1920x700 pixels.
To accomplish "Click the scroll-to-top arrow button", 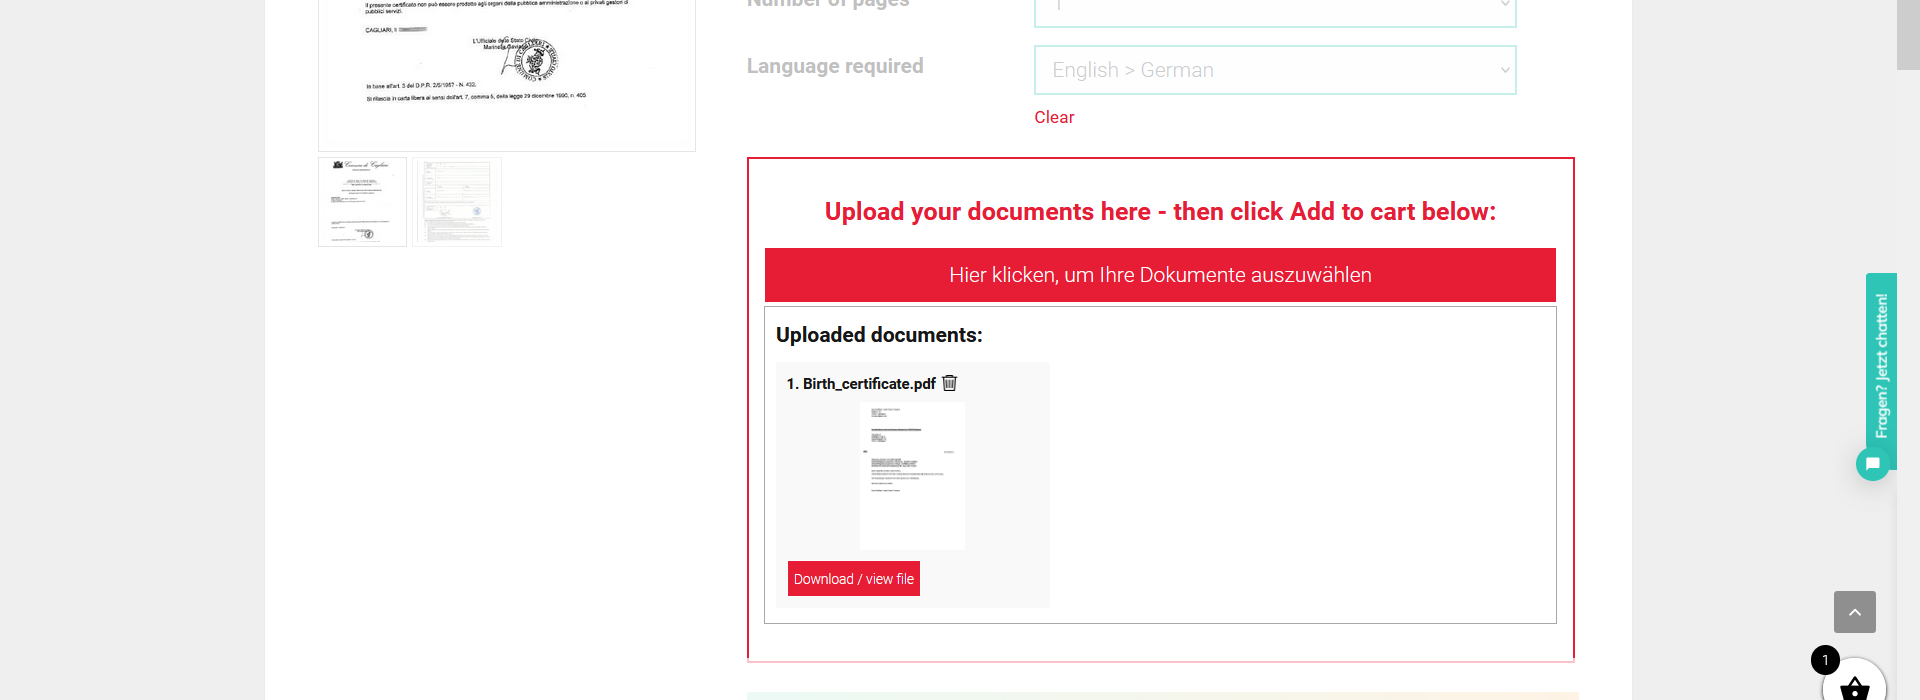I will coord(1855,612).
